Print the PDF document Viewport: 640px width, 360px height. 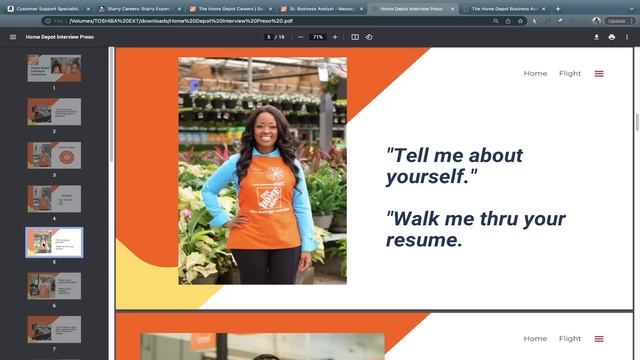pos(611,37)
